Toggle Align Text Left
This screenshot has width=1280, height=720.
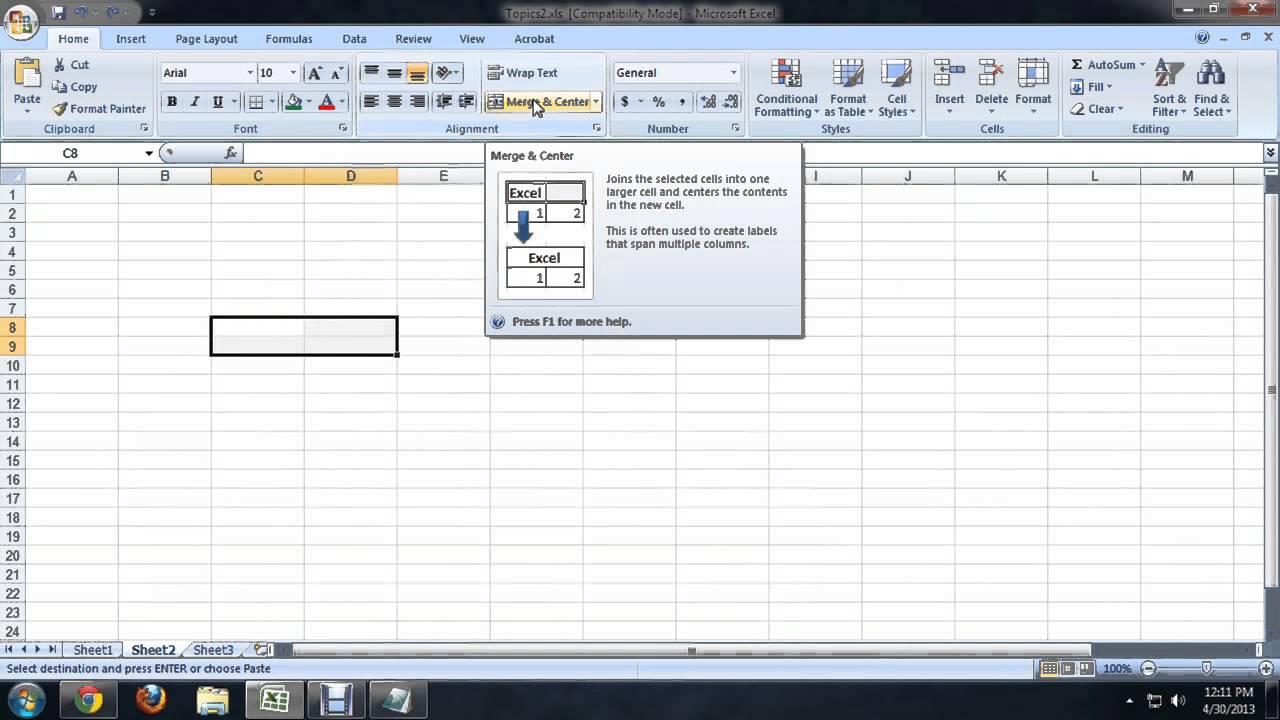371,102
